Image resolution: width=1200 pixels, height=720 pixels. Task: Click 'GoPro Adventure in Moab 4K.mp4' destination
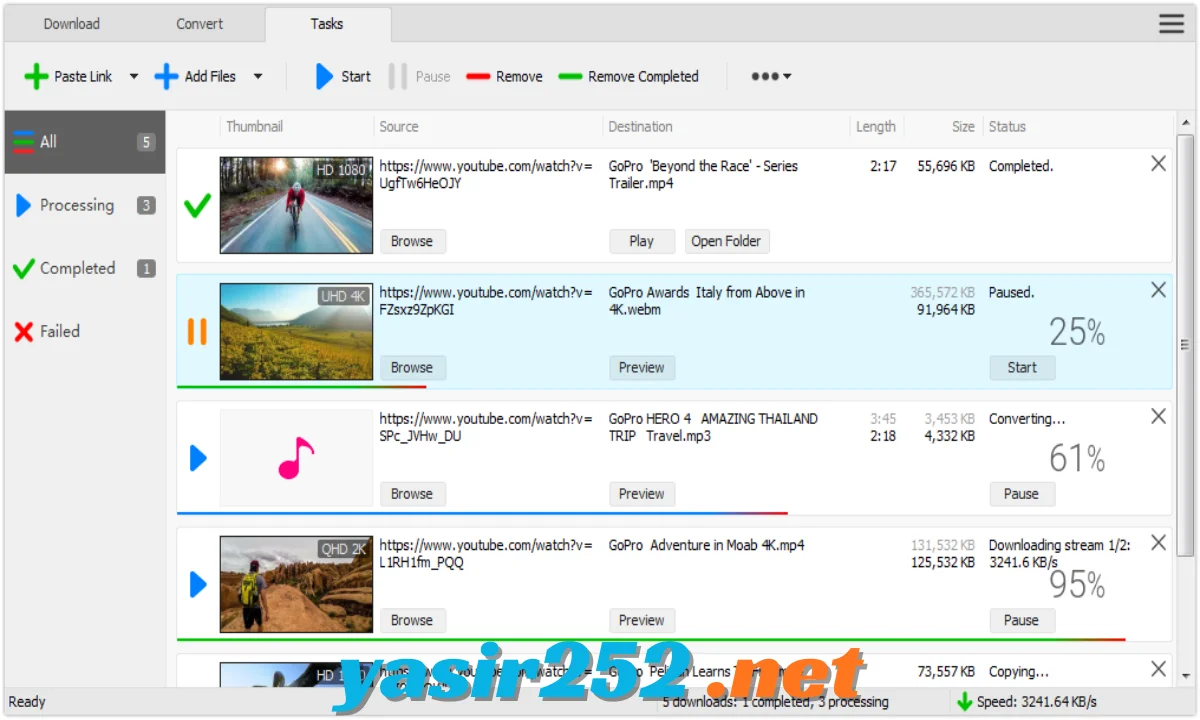706,545
